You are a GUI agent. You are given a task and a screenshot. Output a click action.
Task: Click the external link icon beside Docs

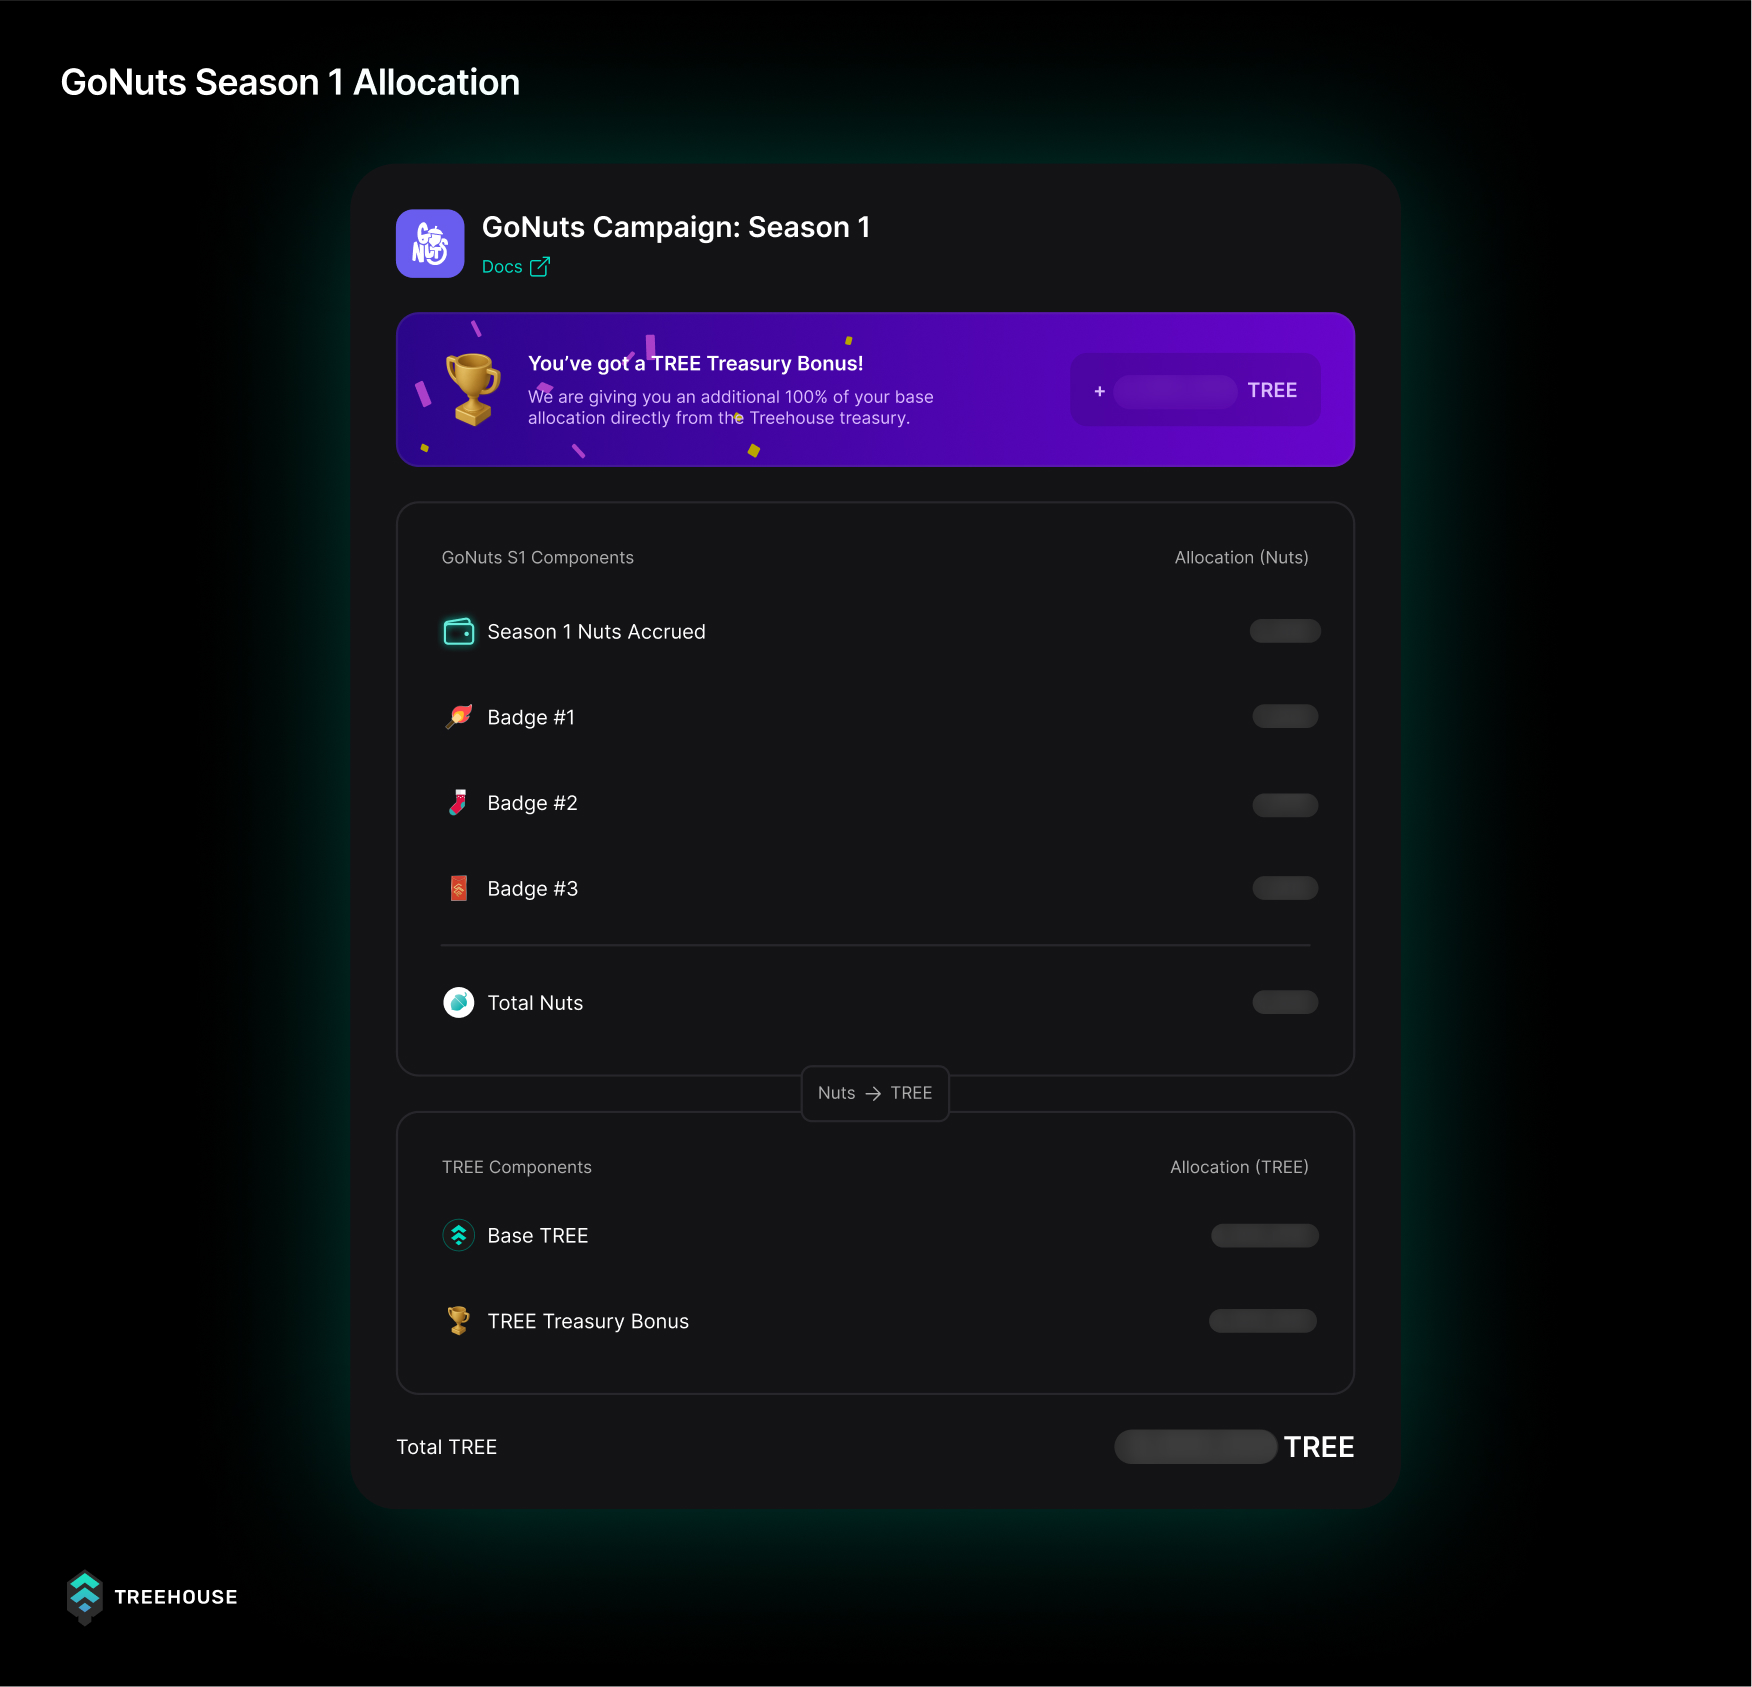point(540,267)
